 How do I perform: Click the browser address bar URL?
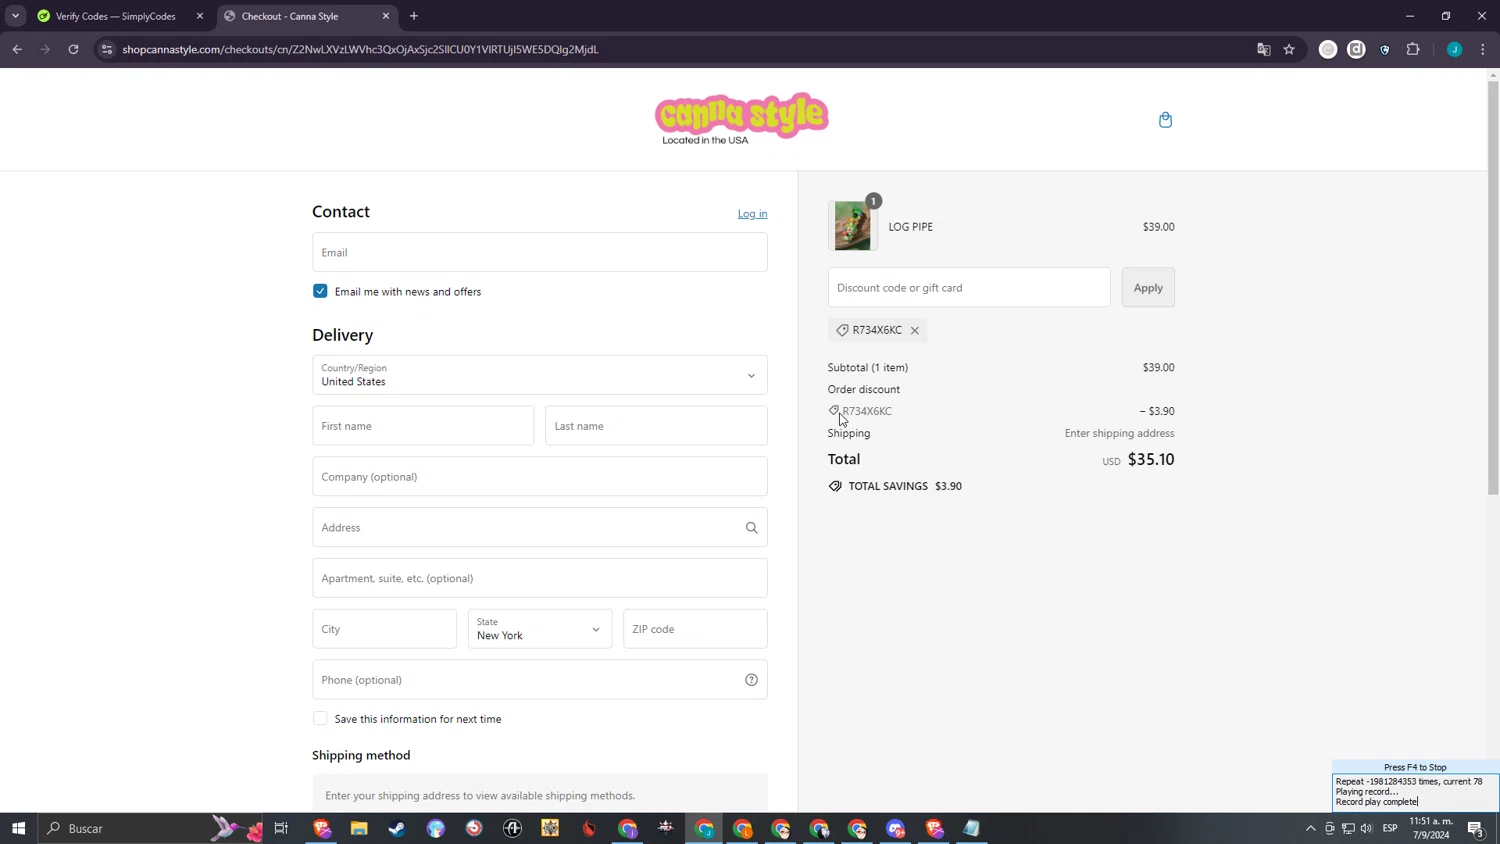360,49
